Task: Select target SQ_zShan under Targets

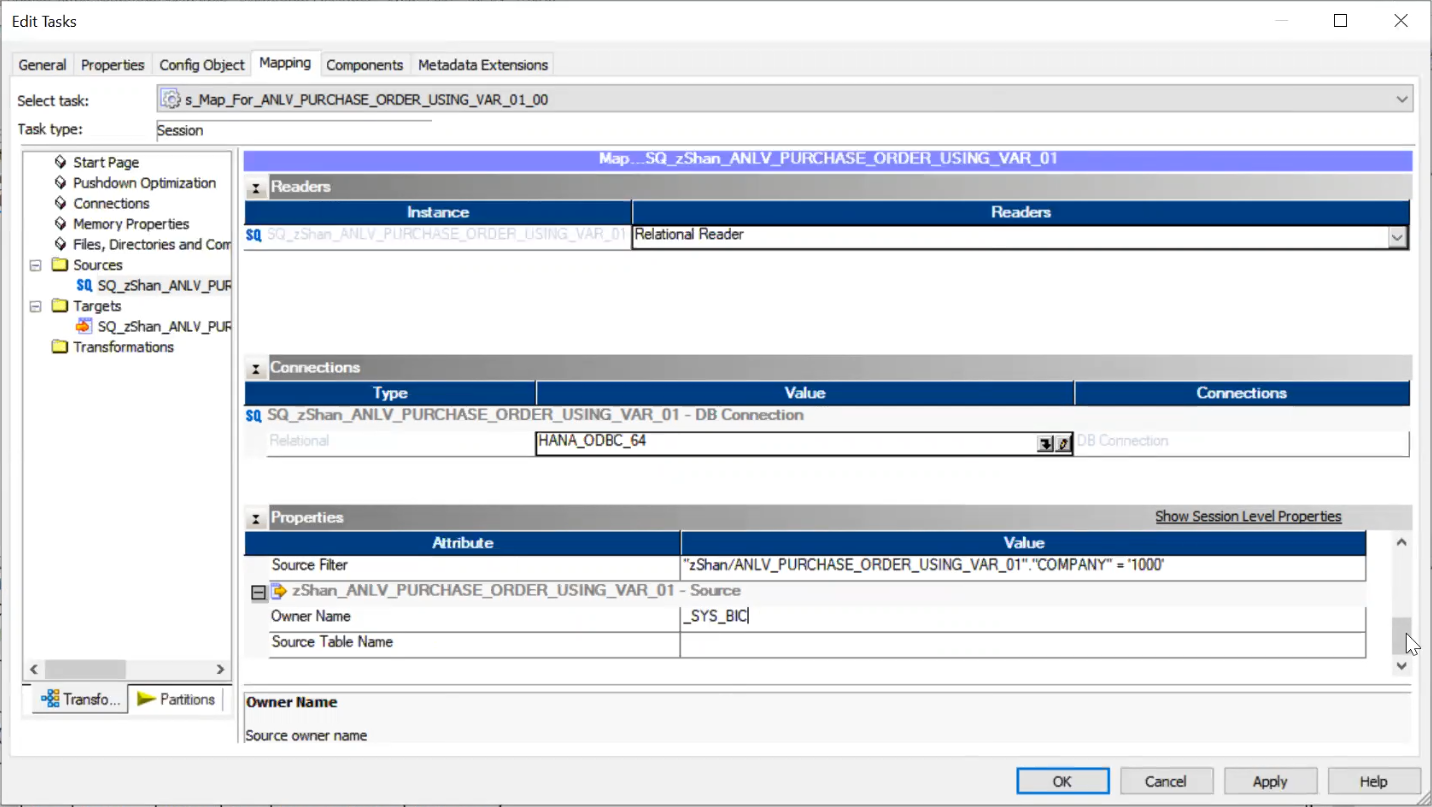Action: [164, 326]
